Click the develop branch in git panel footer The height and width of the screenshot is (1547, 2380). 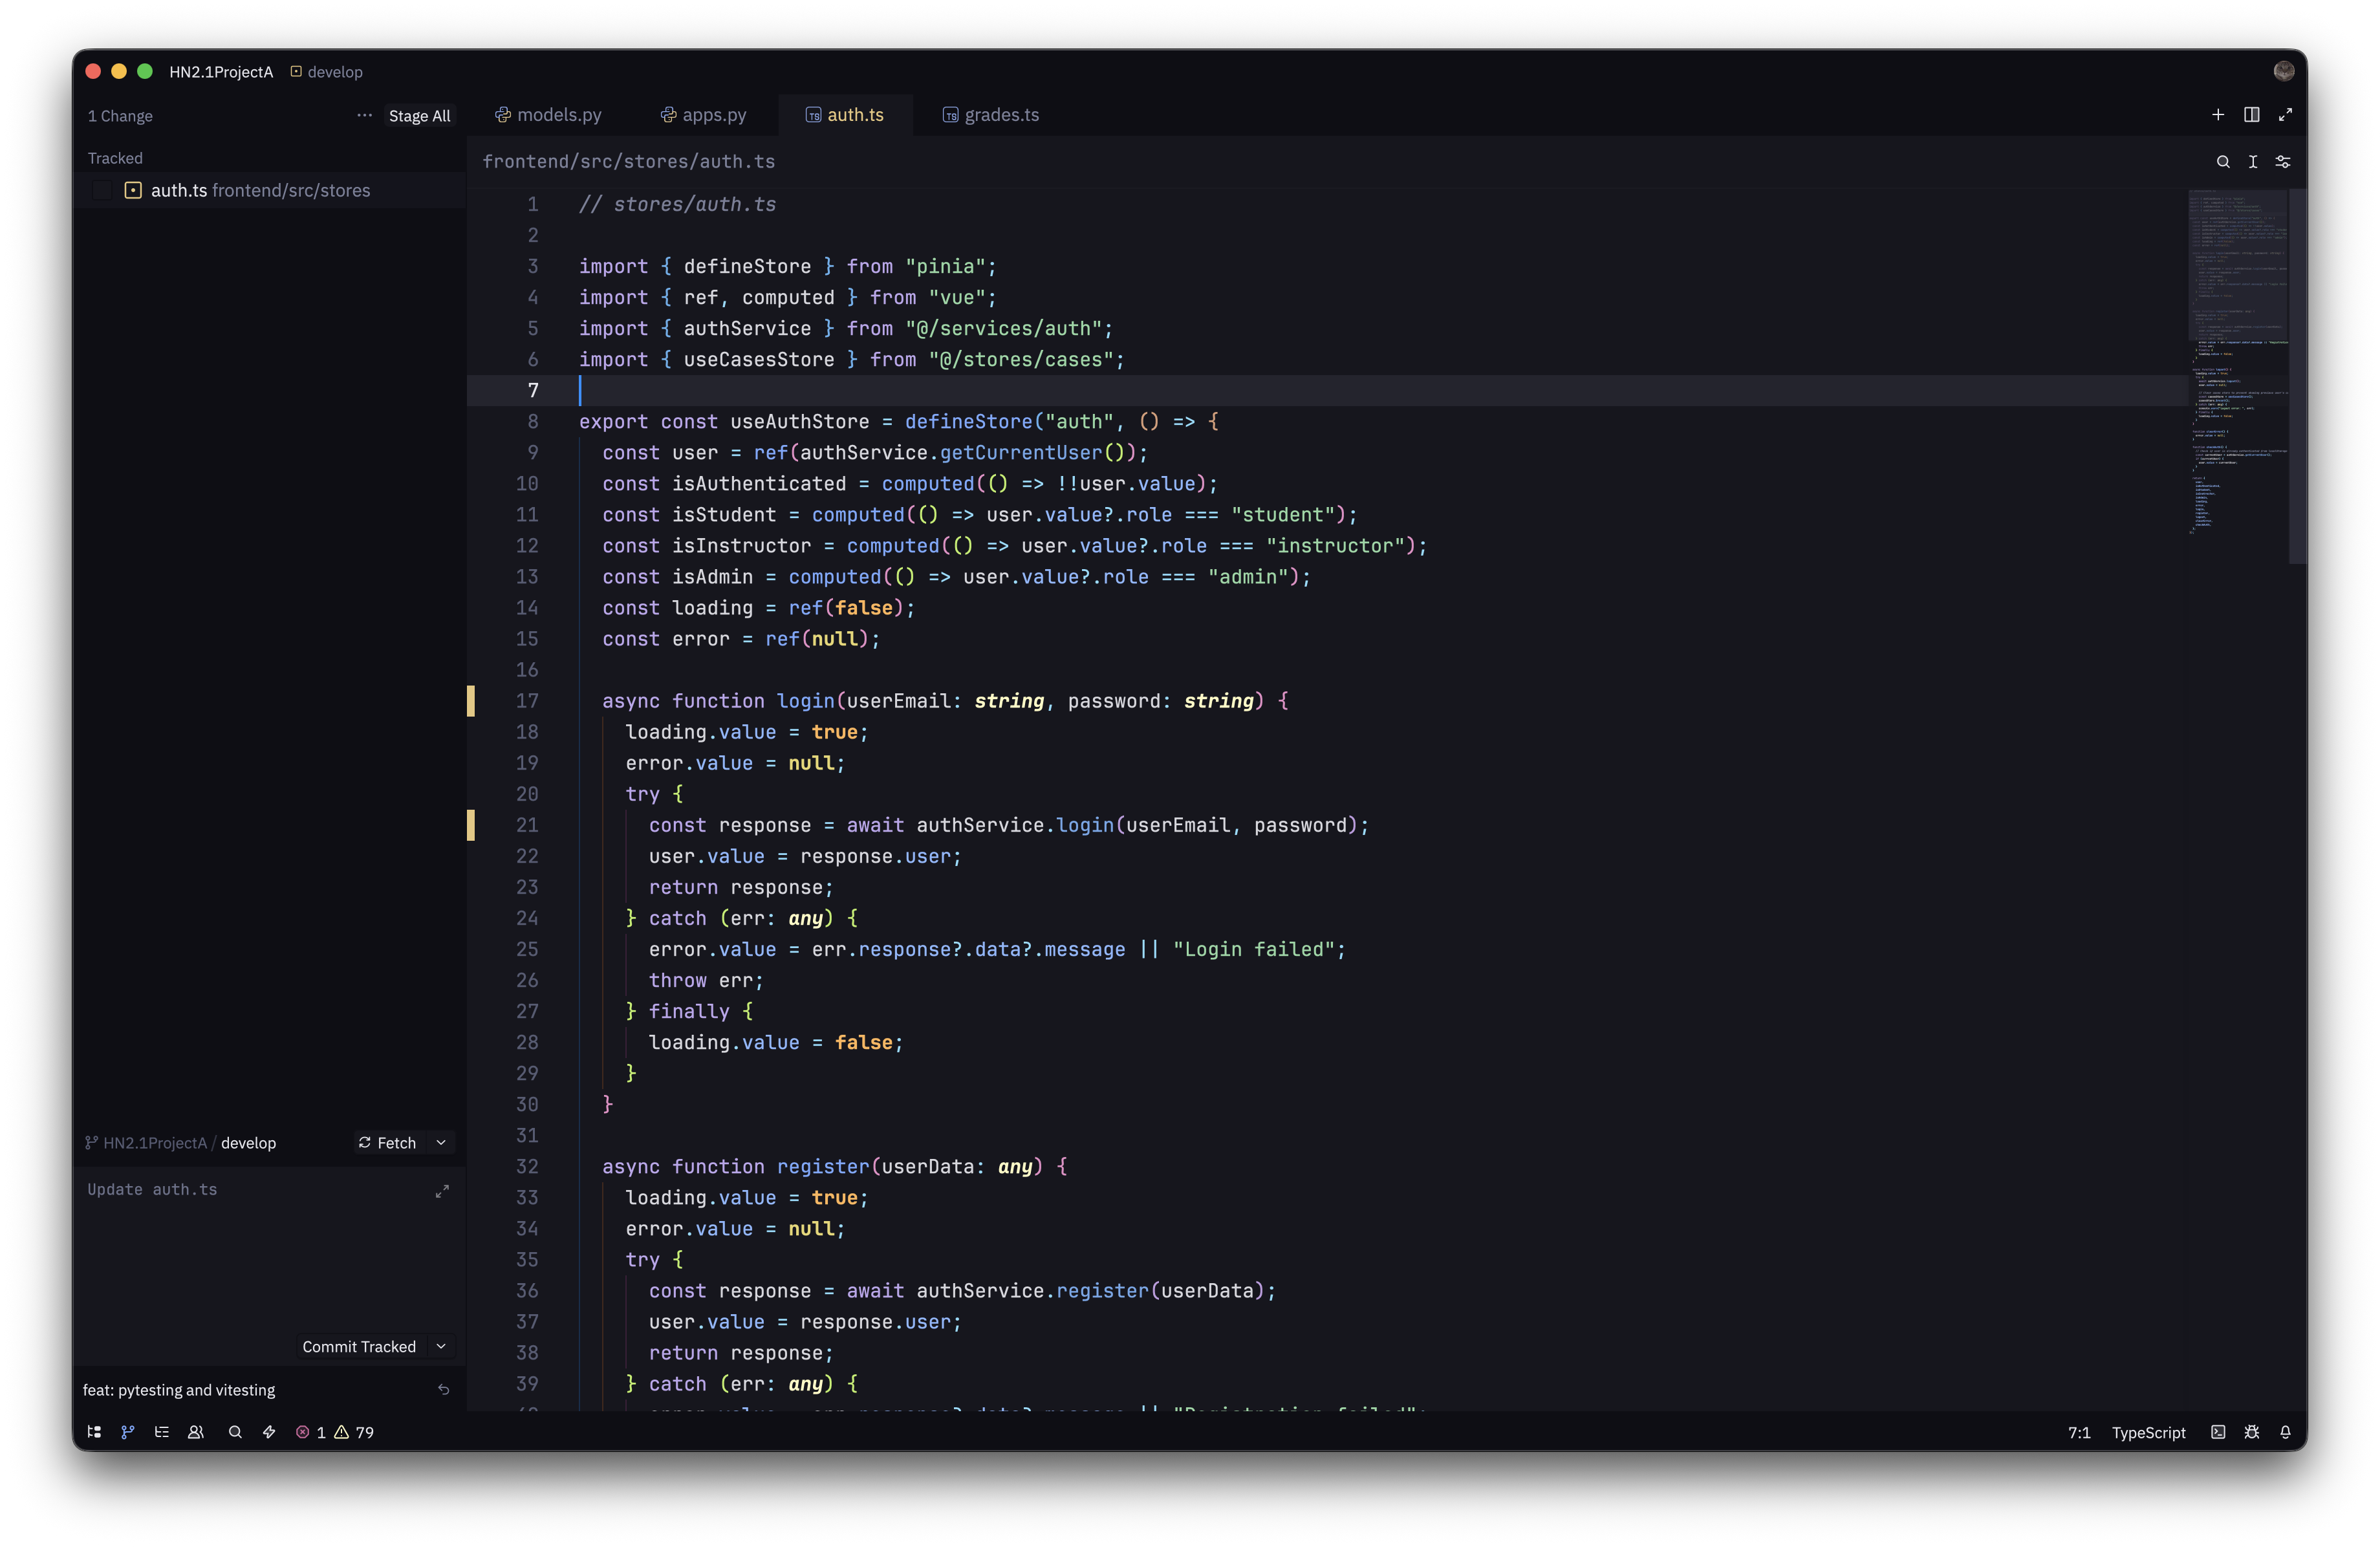(x=248, y=1143)
